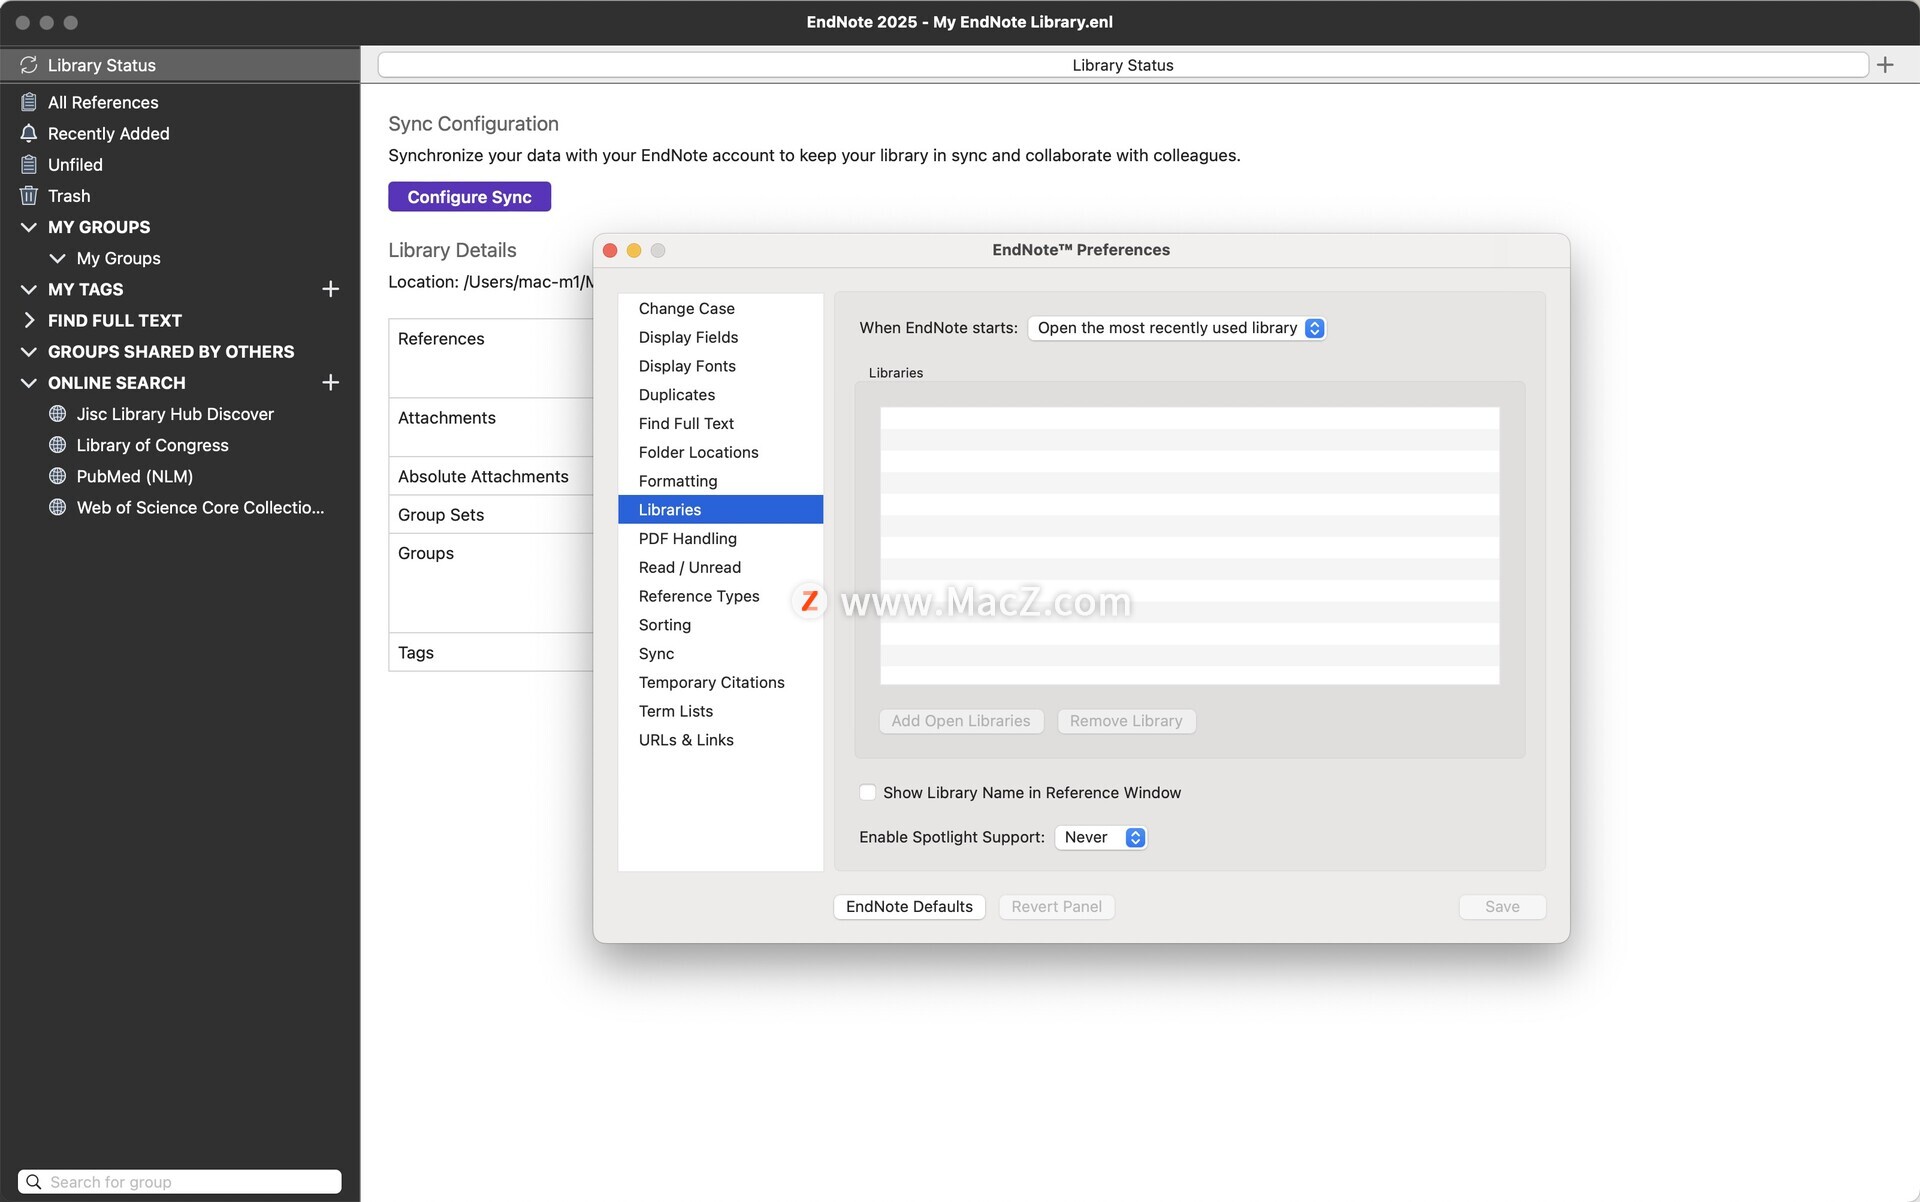Close the EndNote Preferences dialog
This screenshot has height=1202, width=1920.
click(x=610, y=250)
